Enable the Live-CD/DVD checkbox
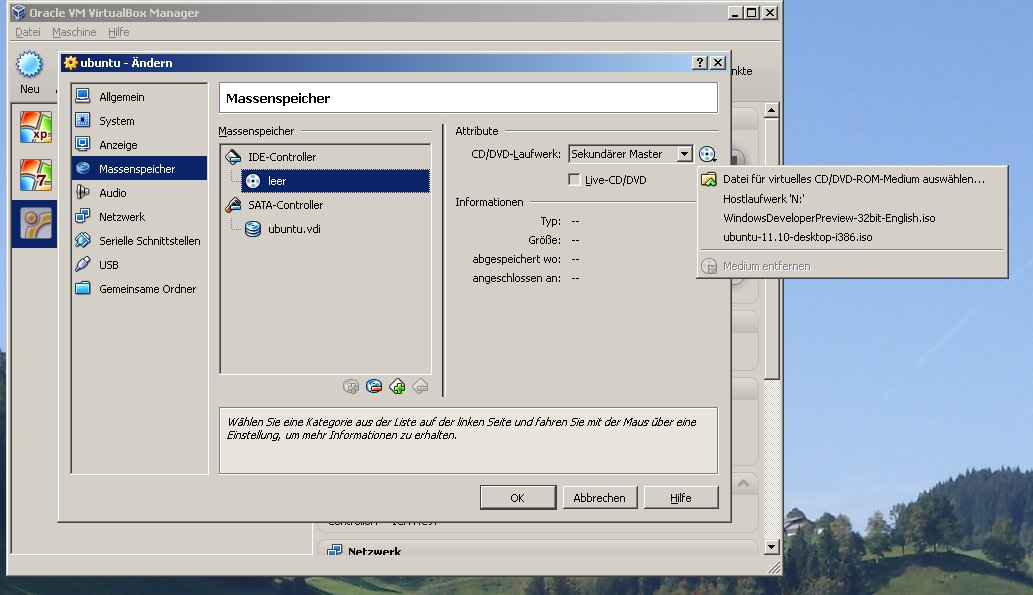Viewport: 1033px width, 595px height. (574, 179)
